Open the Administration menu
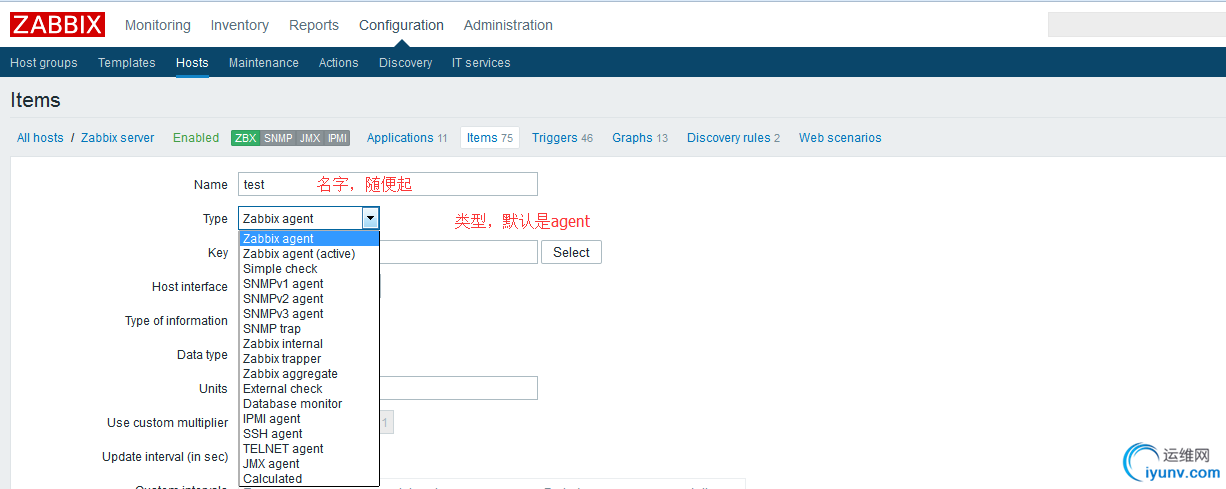 (x=508, y=25)
